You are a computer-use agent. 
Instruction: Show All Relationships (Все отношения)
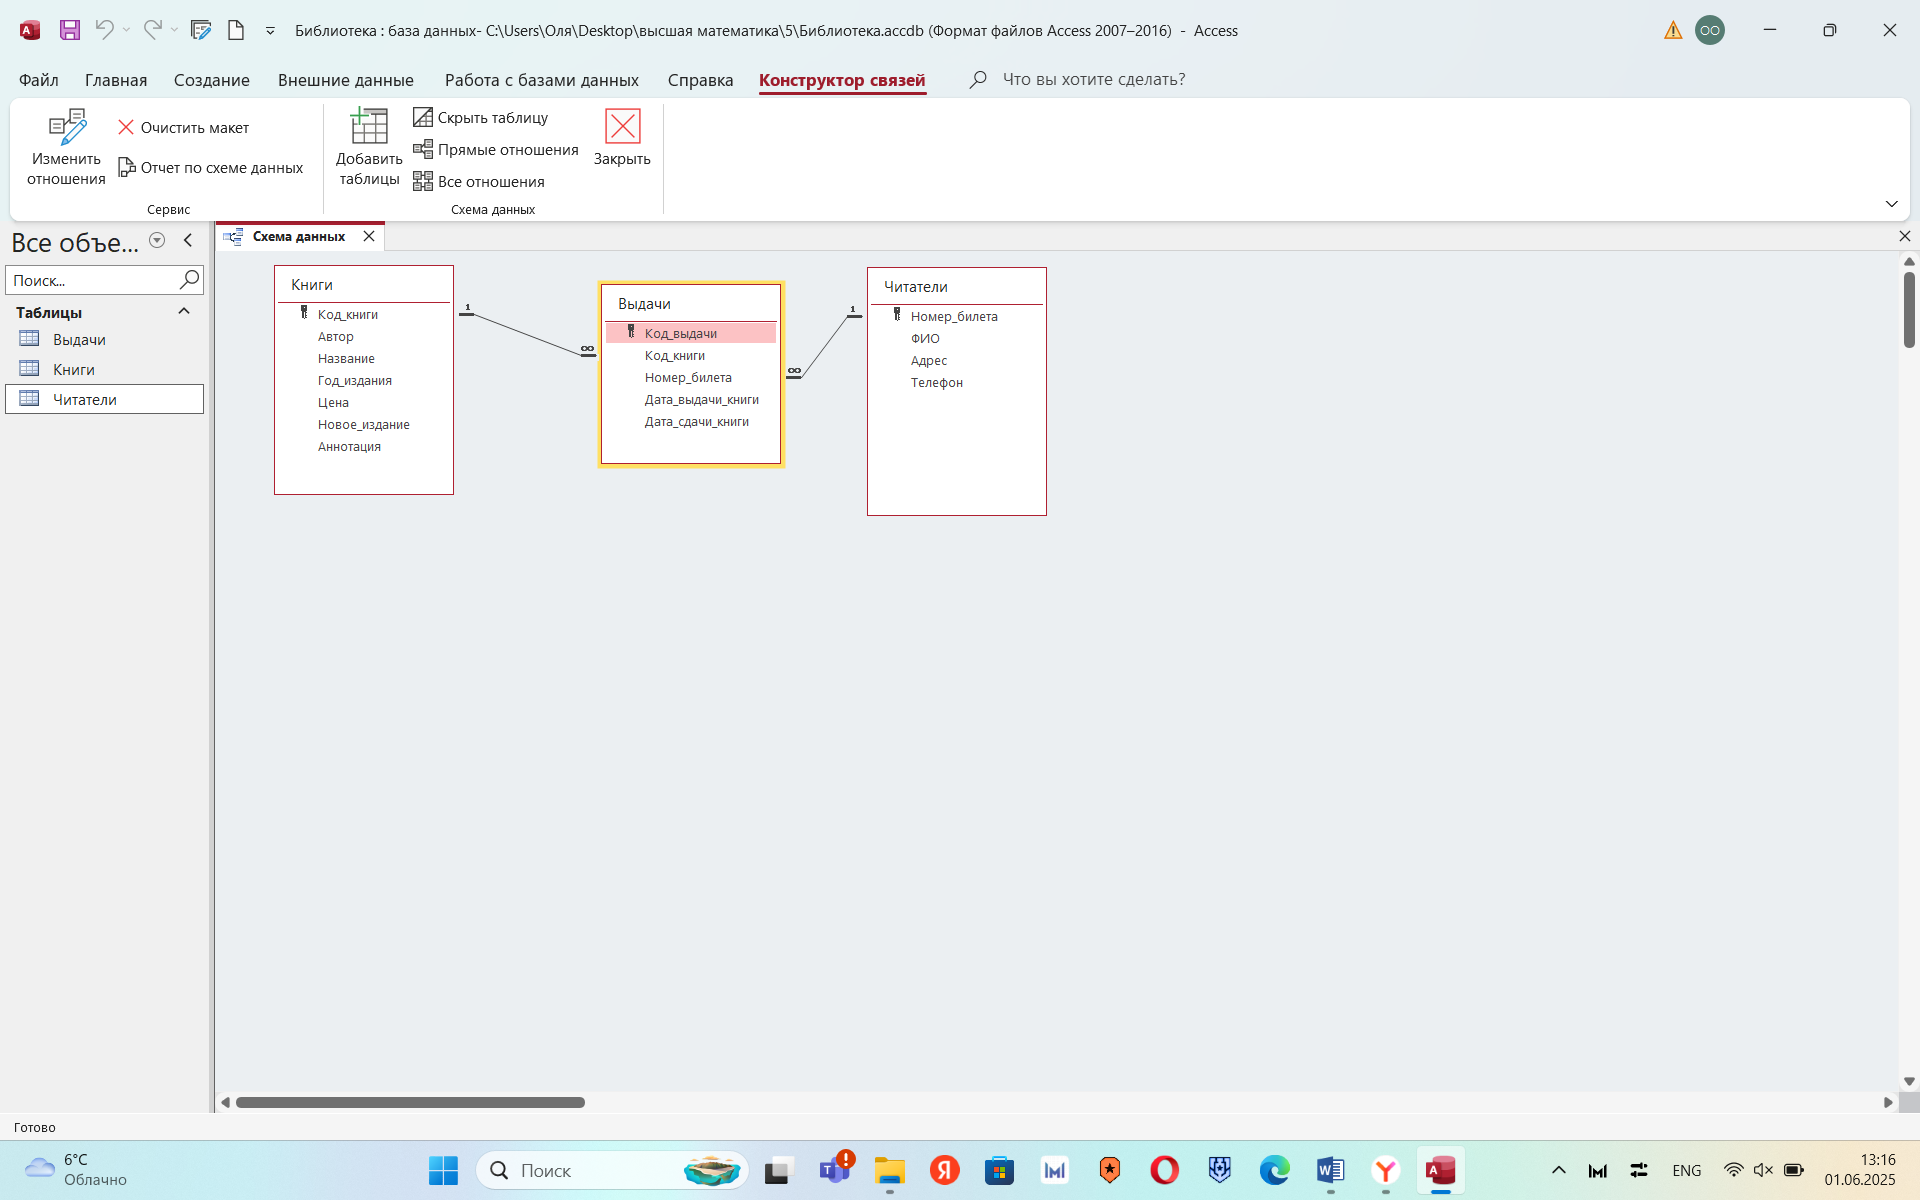point(479,182)
